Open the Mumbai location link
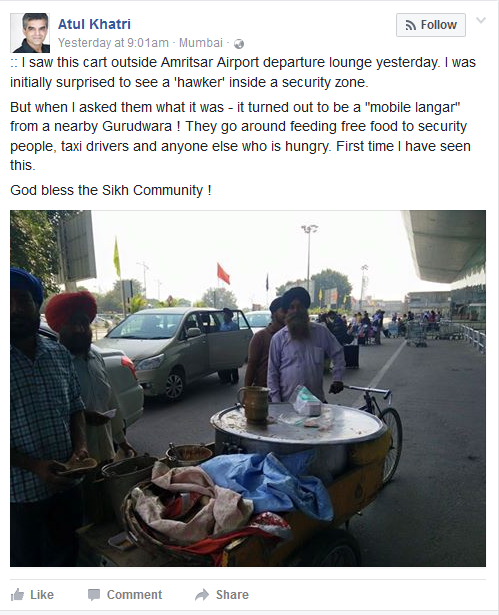The width and height of the screenshot is (499, 615). point(200,42)
